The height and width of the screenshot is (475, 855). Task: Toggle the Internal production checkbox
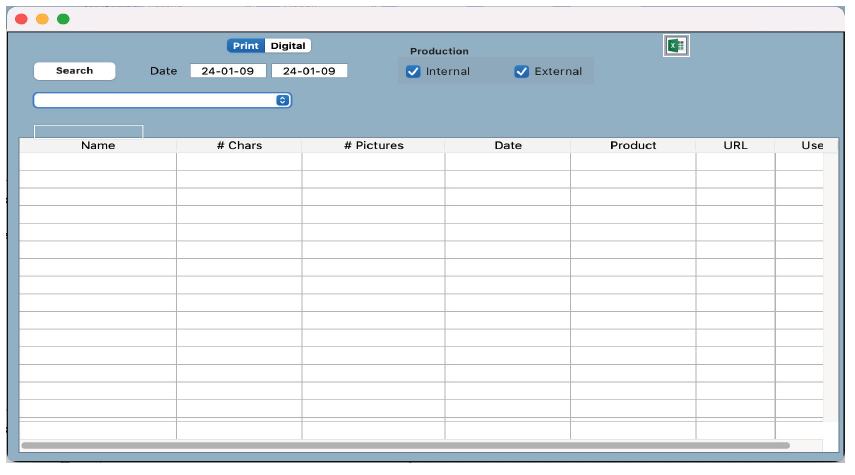[413, 72]
